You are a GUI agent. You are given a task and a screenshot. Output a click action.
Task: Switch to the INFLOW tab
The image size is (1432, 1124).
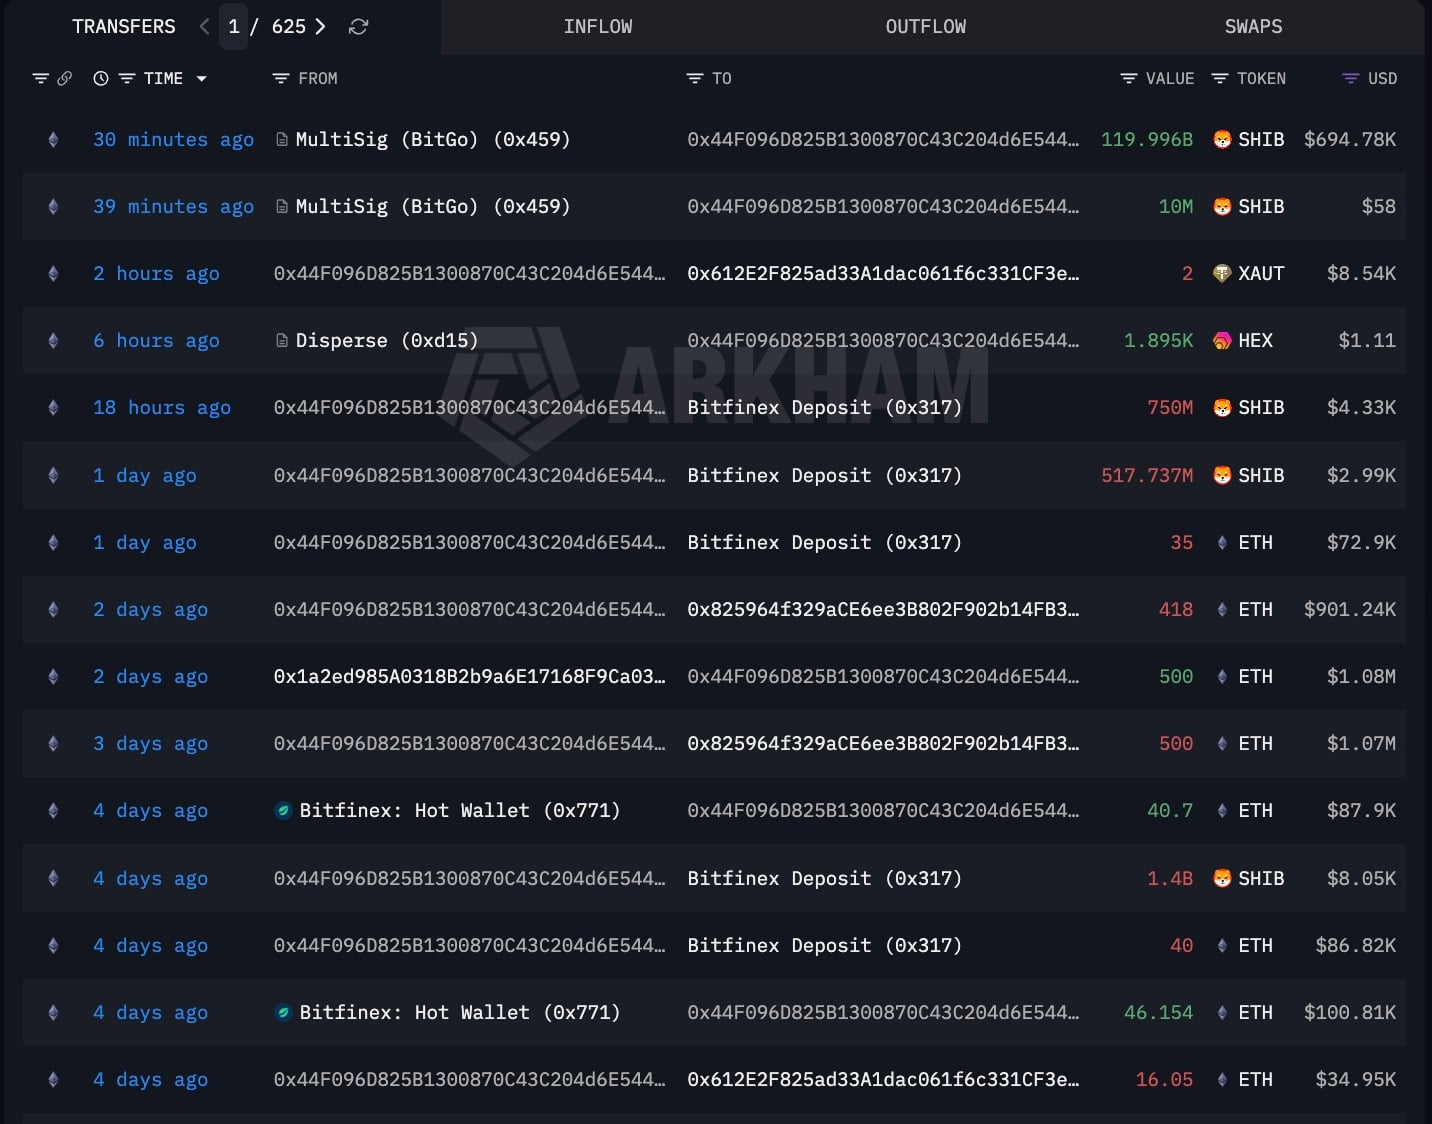coord(597,27)
